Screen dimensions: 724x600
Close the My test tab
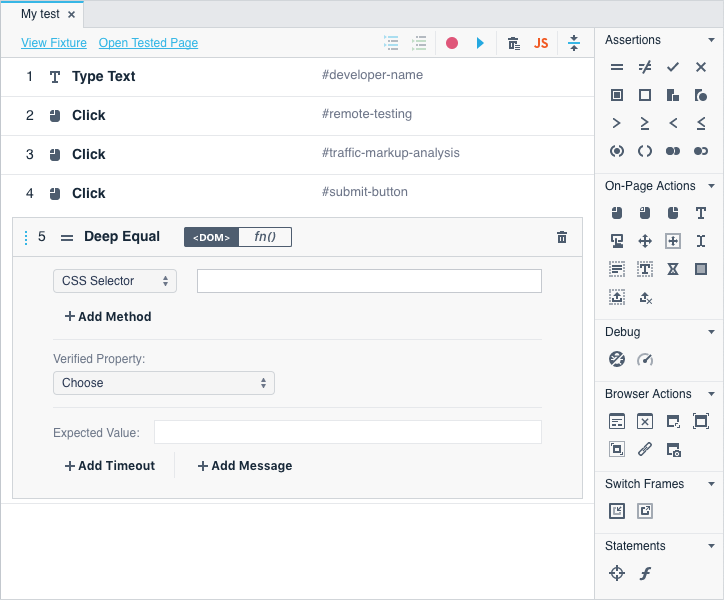(x=72, y=15)
